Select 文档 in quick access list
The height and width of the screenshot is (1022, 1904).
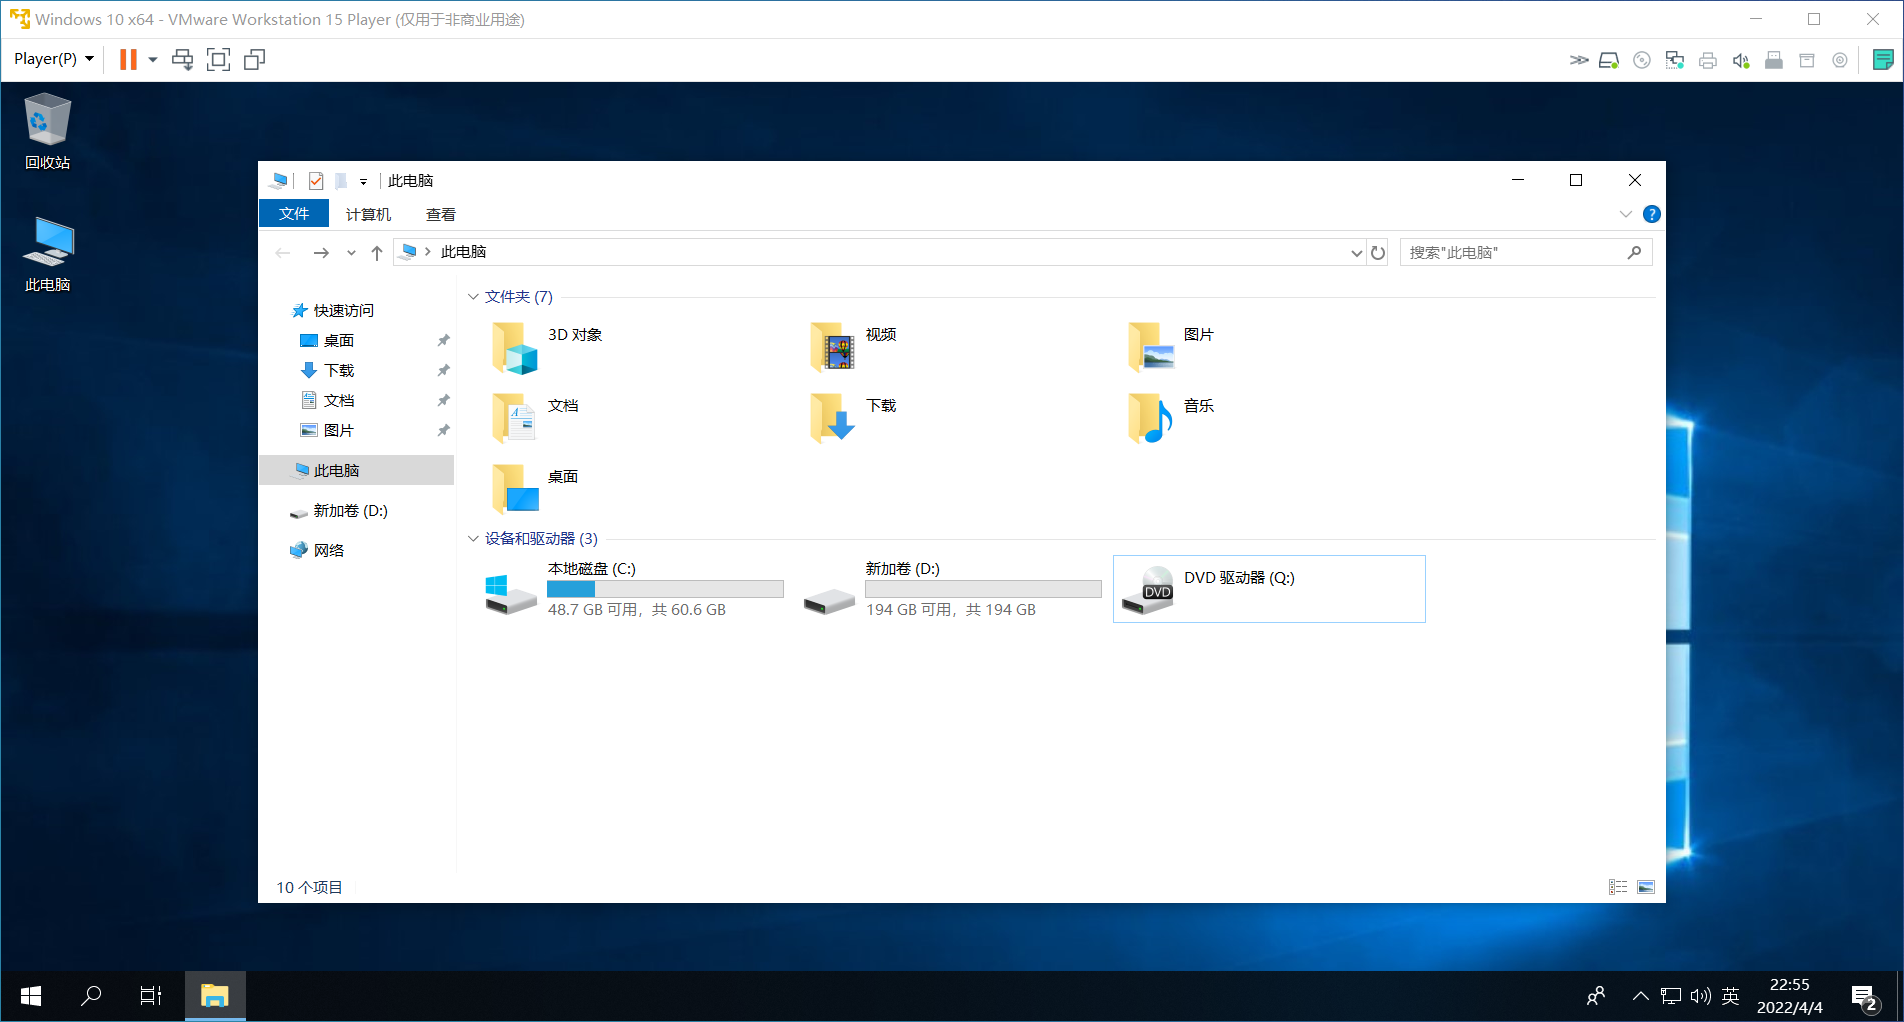pyautogui.click(x=338, y=401)
